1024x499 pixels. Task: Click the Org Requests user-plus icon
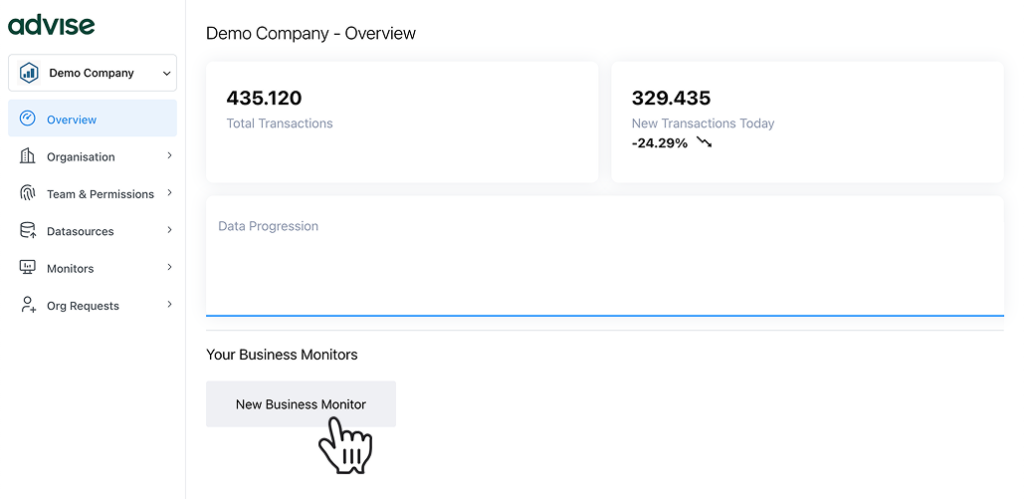pos(28,305)
